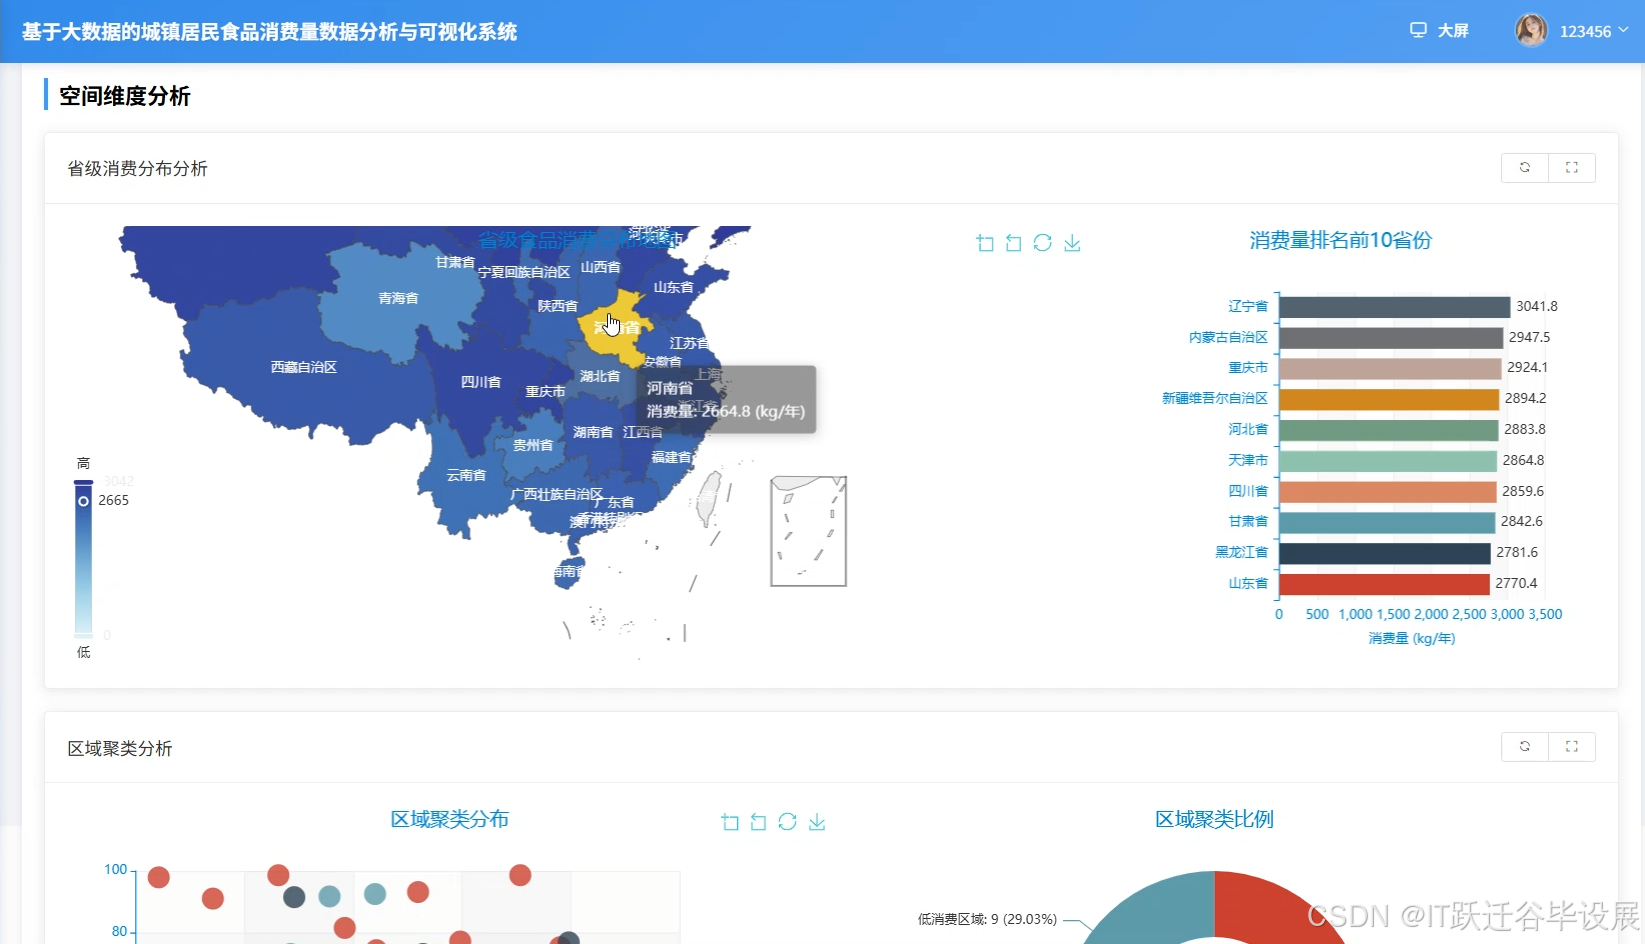Click cluster scatter zoom-back tool
1645x944 pixels.
coord(758,822)
